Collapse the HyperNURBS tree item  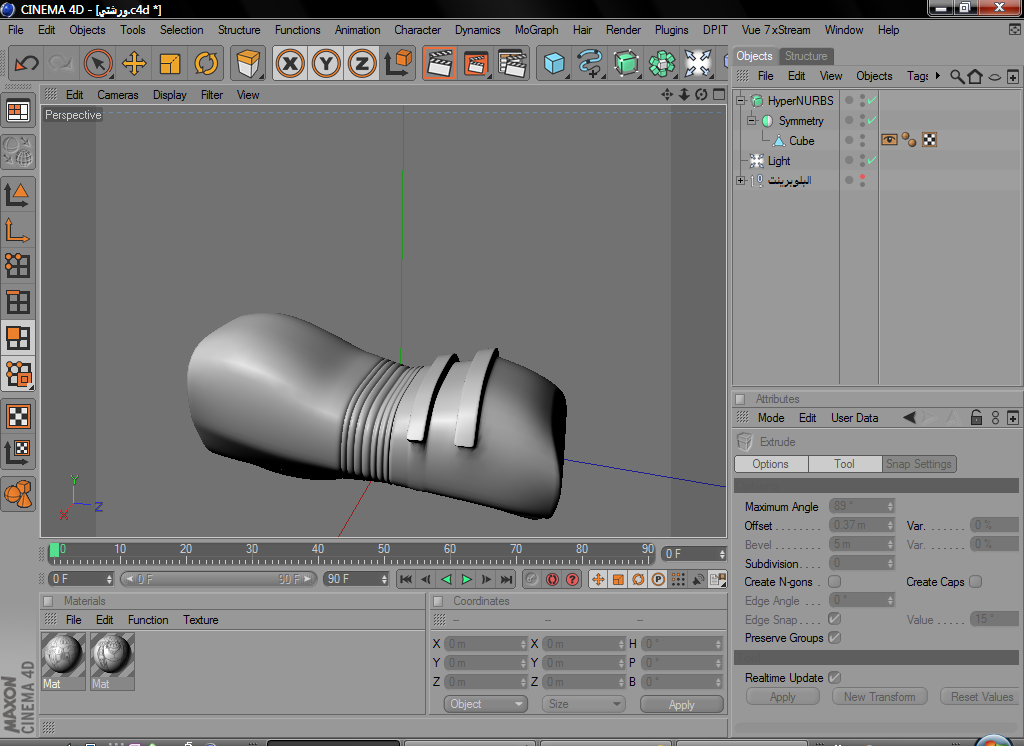[x=741, y=101]
